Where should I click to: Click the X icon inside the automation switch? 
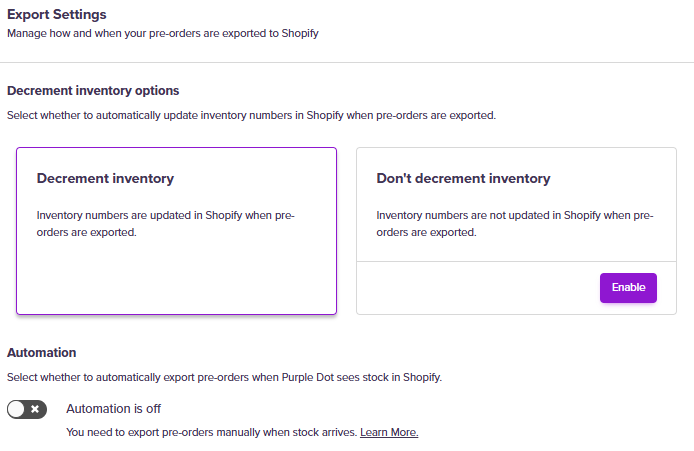tap(35, 409)
